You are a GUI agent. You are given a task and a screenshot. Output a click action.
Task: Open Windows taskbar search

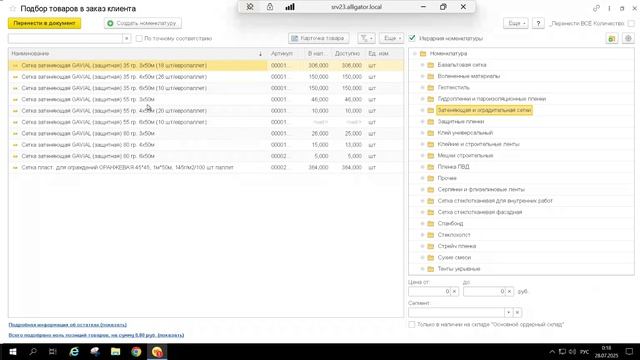coord(33,352)
